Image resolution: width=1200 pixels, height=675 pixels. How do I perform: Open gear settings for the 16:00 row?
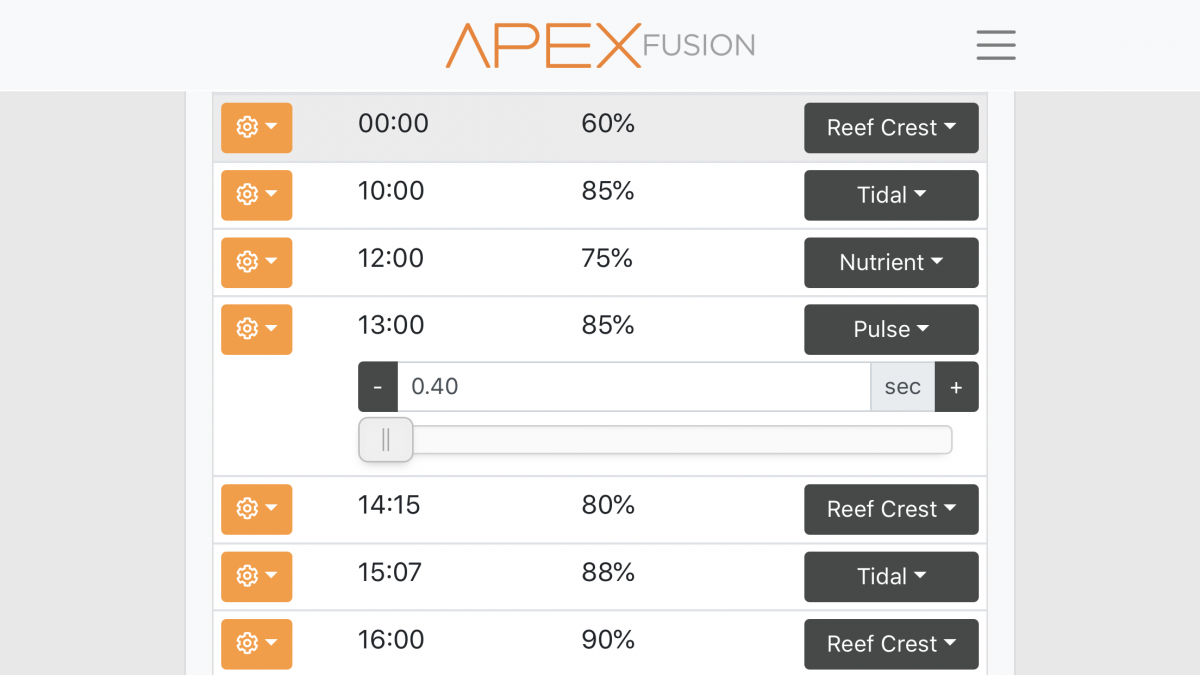(256, 643)
